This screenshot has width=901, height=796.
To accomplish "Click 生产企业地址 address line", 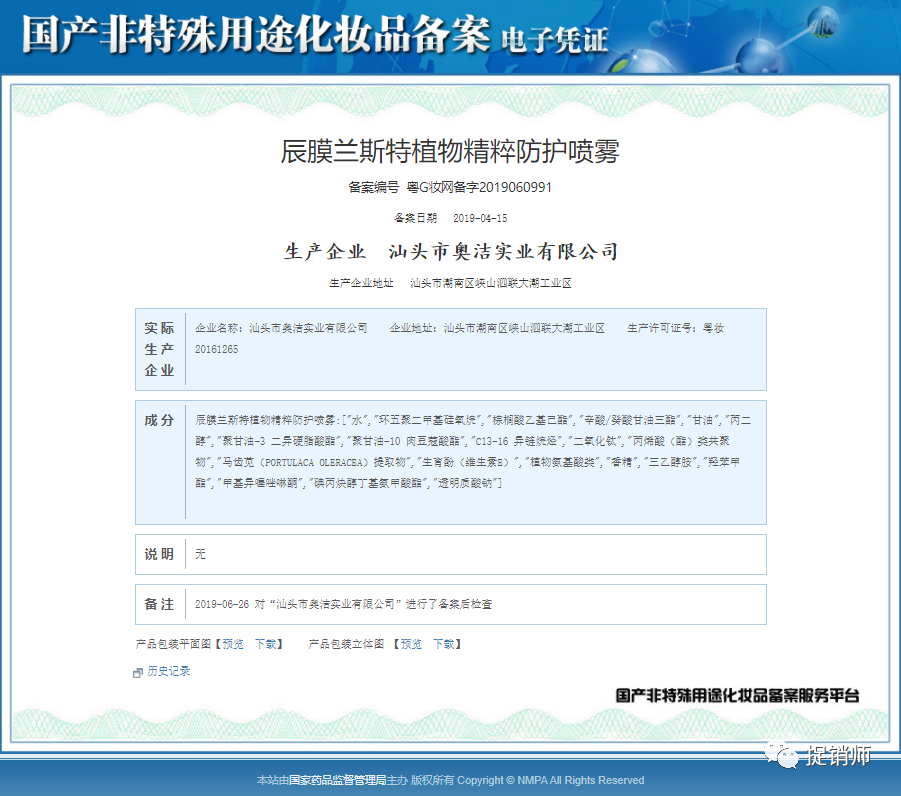I will (450, 283).
